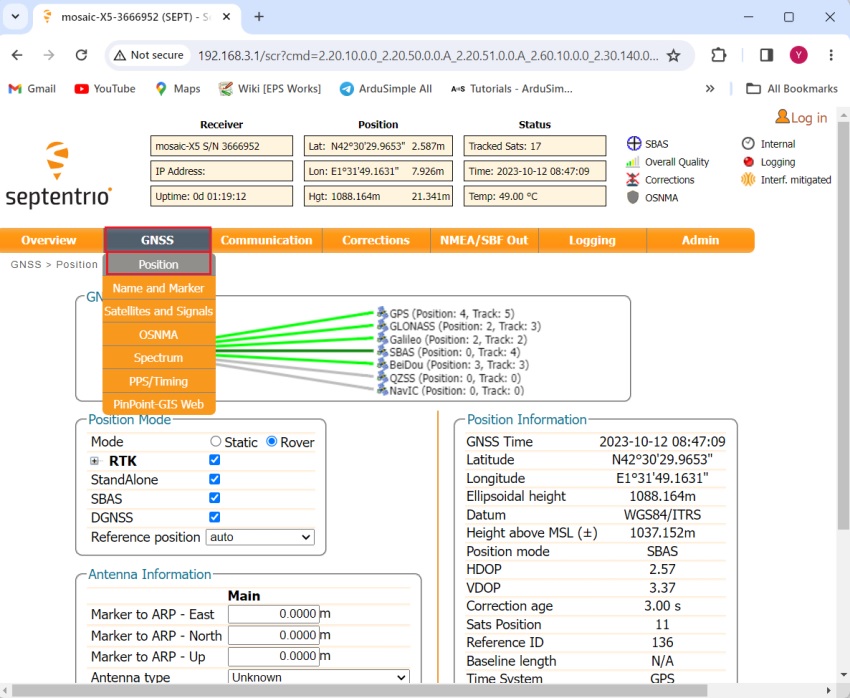Click the SBAS status icon
The image size is (850, 698).
click(x=633, y=144)
